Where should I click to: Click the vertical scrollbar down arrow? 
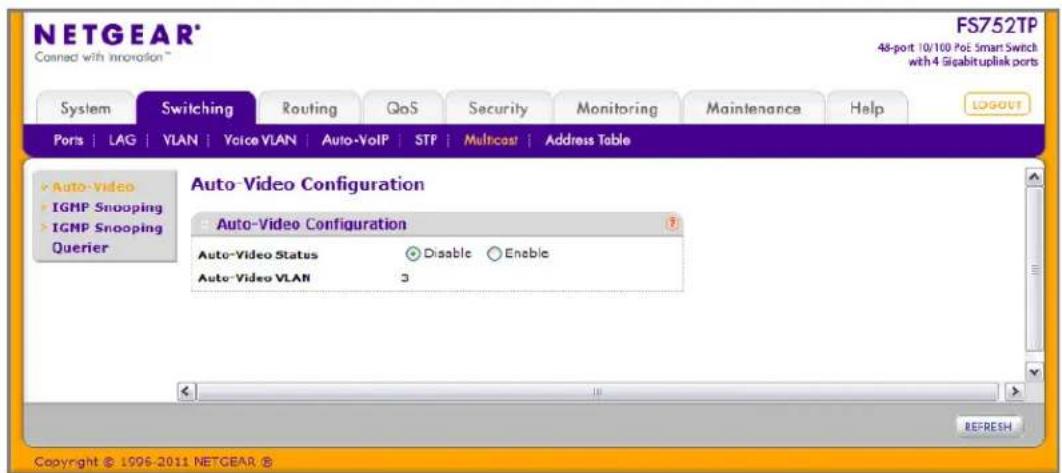click(1034, 372)
